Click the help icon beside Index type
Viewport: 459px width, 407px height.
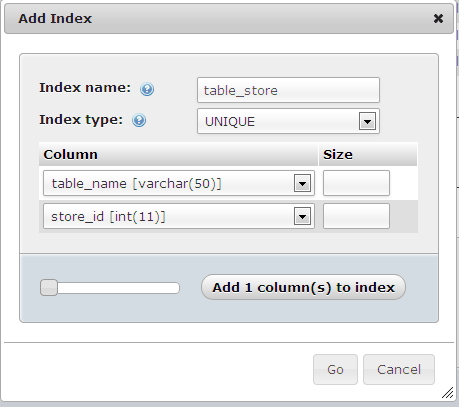(139, 120)
